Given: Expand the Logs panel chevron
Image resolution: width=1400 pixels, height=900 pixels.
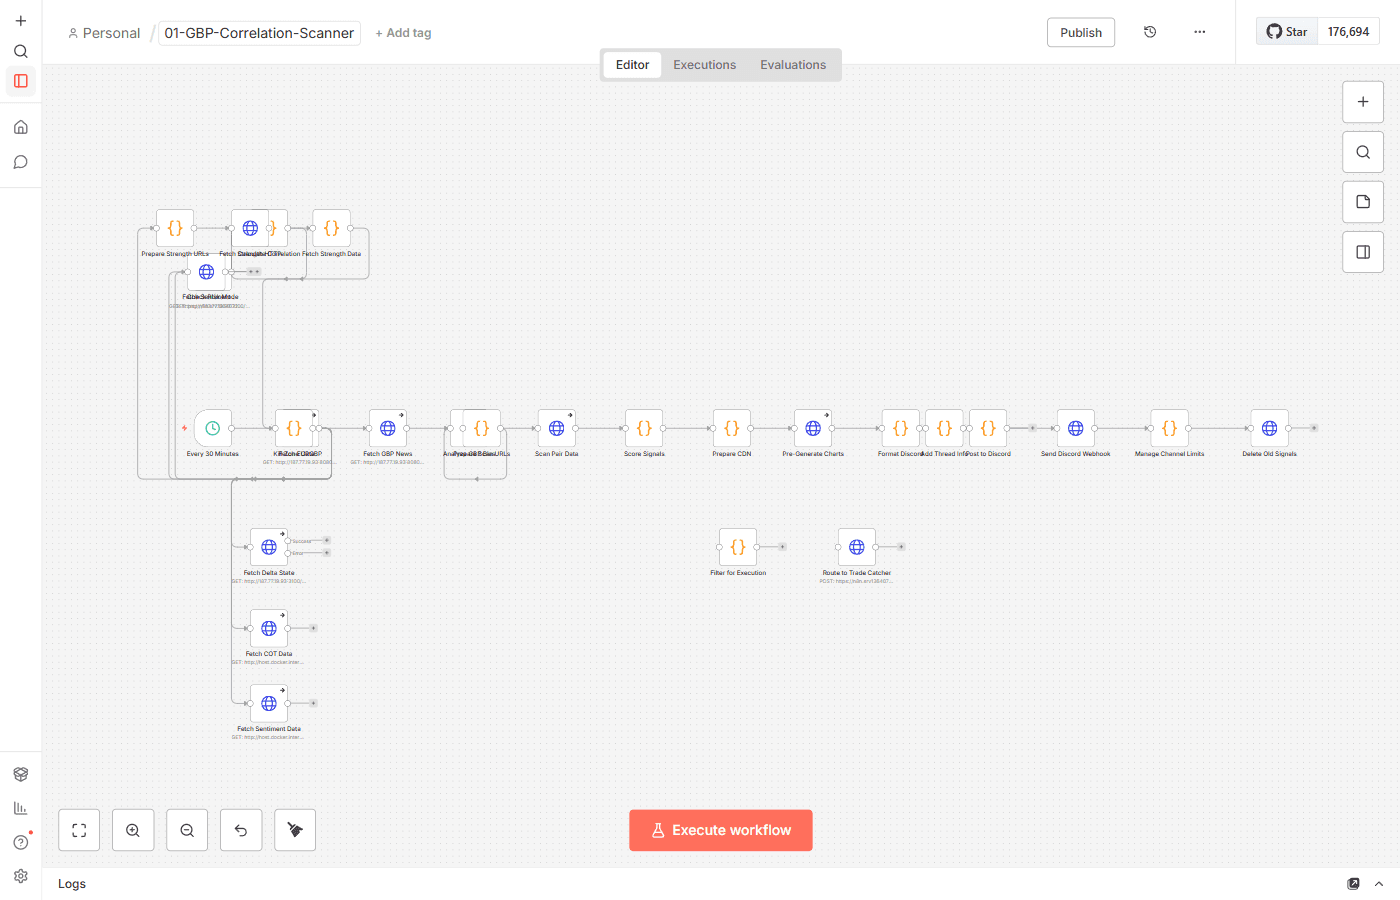Looking at the screenshot, I should [1379, 884].
